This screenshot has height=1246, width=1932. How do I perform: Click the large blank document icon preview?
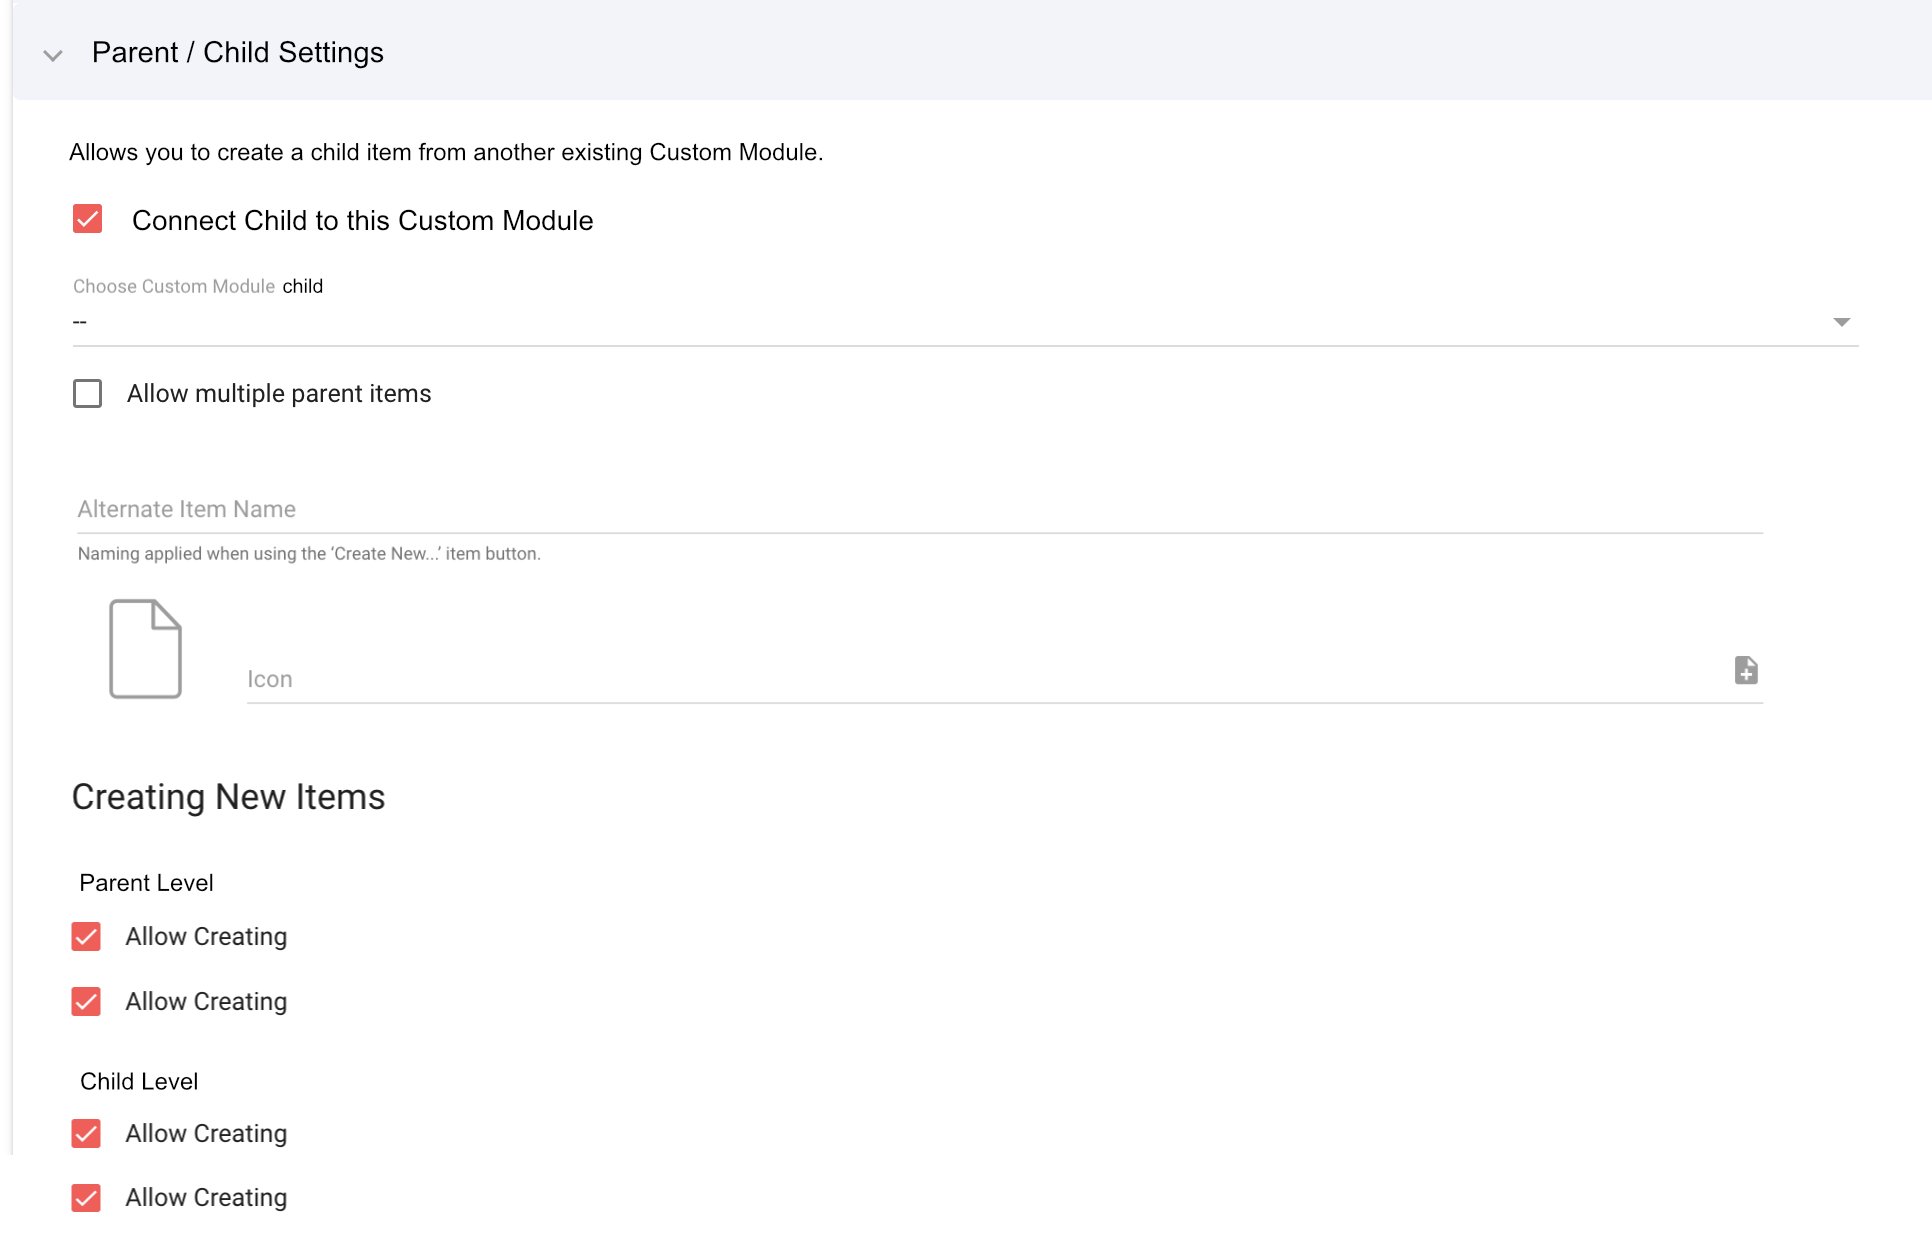145,648
